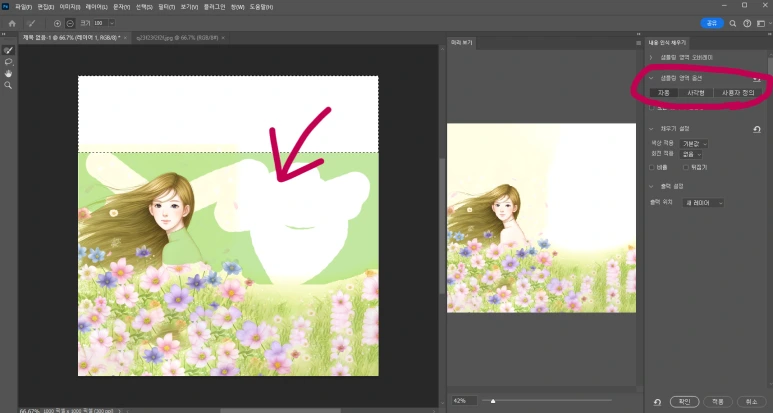
Task: Click the Home icon in options bar
Action: [12, 22]
